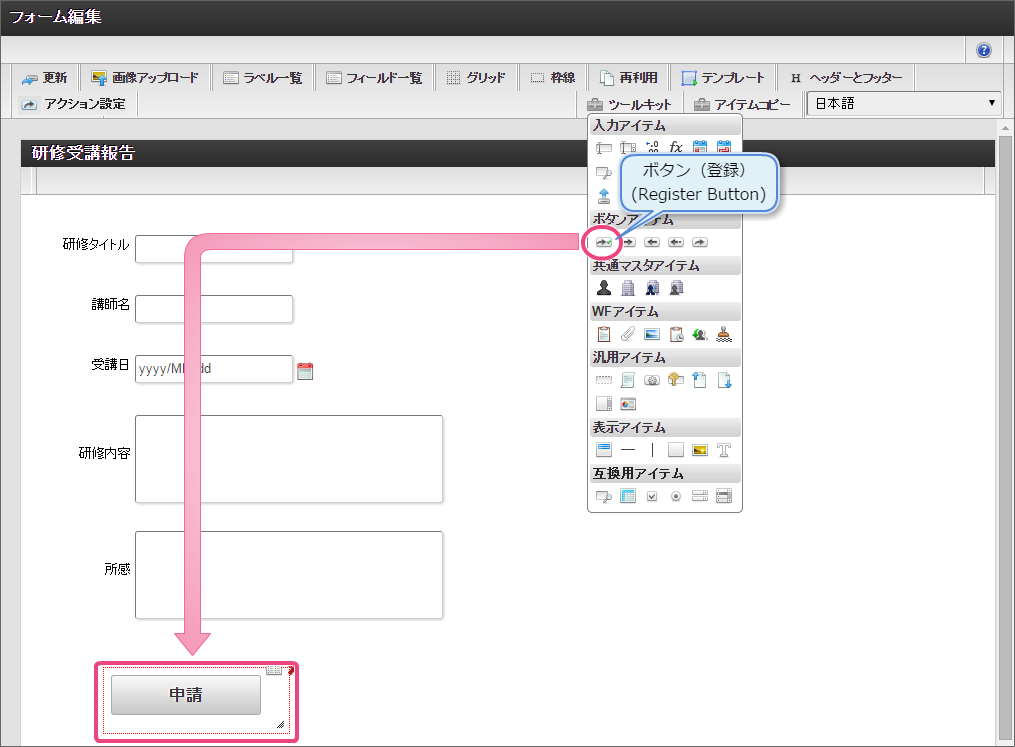Image resolution: width=1015 pixels, height=747 pixels.
Task: Select the blue heading display item
Action: 604,449
